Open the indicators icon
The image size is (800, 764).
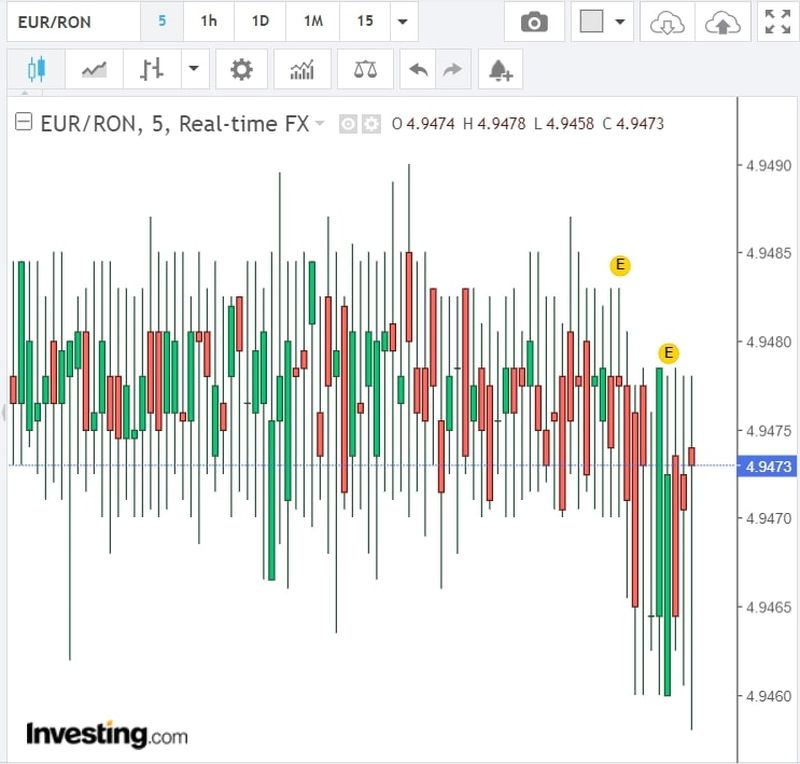click(x=301, y=70)
